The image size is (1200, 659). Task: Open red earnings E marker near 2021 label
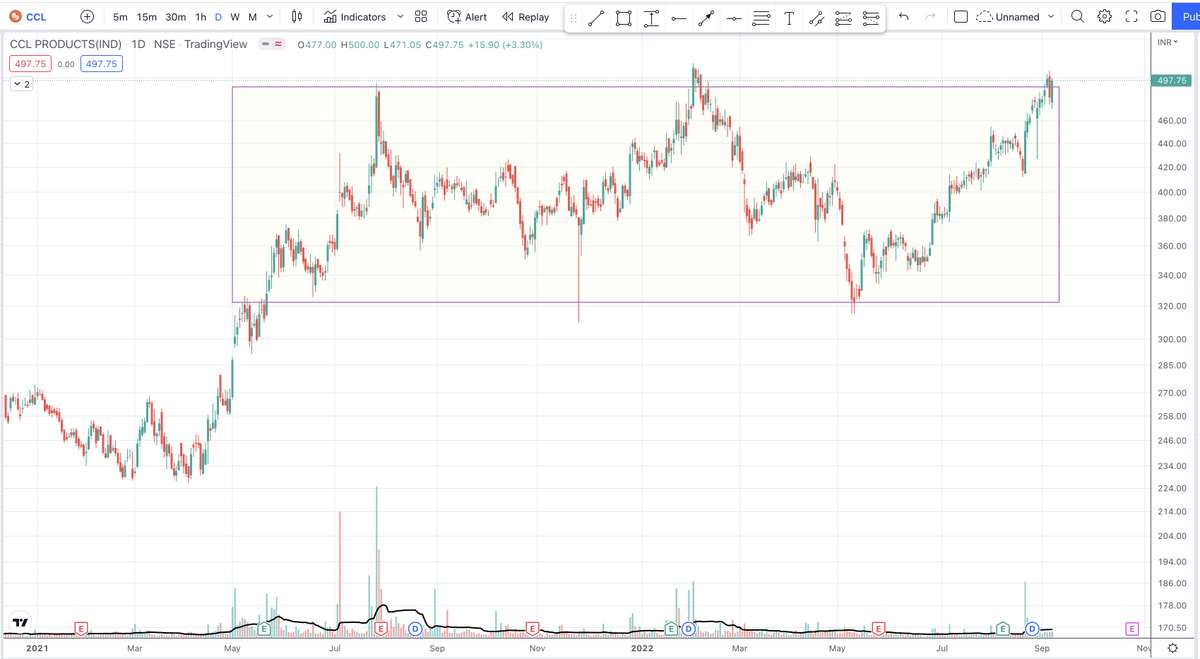pos(81,629)
